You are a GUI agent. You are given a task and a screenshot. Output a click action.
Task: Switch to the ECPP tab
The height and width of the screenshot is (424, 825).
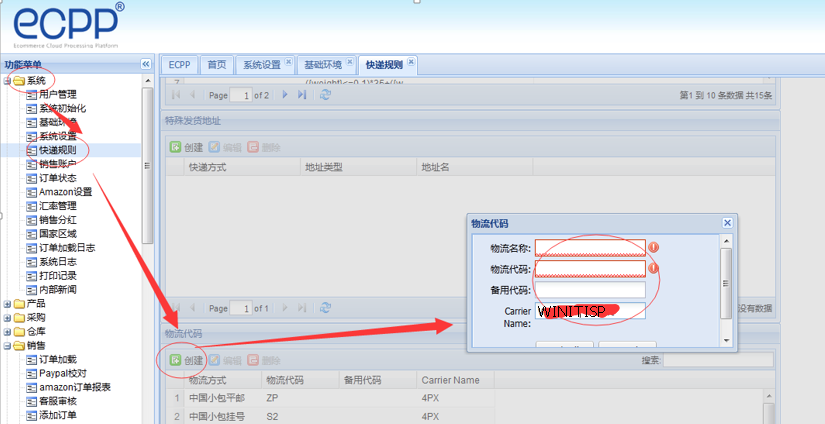pos(179,65)
